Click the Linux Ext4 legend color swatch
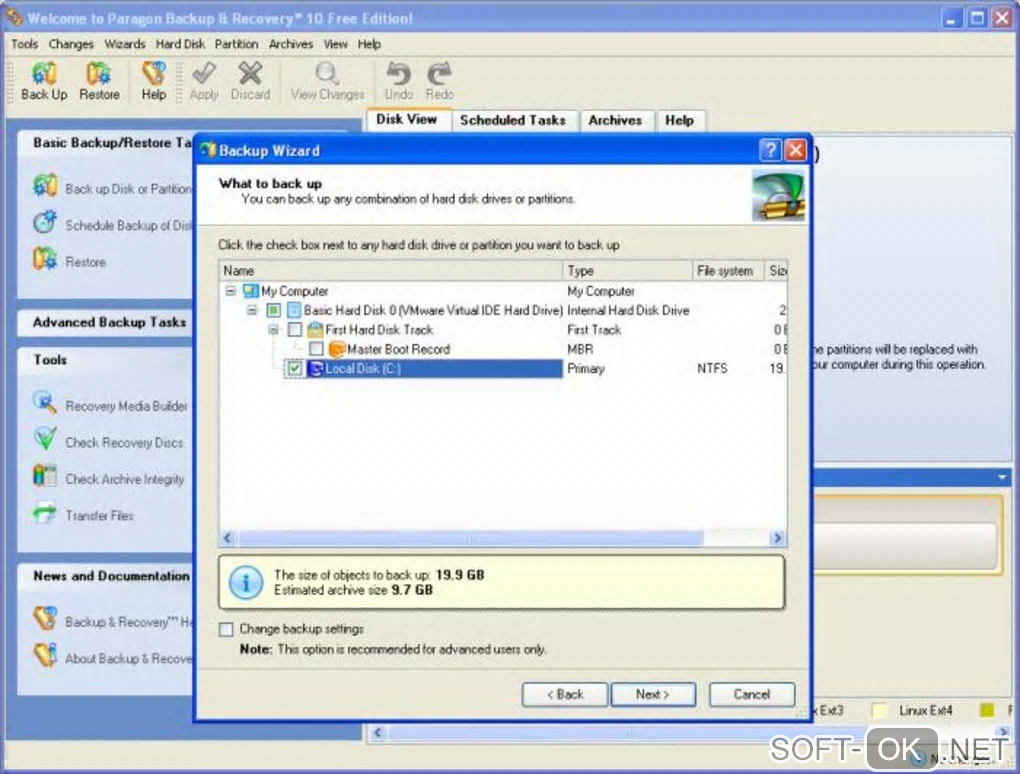The height and width of the screenshot is (774, 1020). click(879, 710)
